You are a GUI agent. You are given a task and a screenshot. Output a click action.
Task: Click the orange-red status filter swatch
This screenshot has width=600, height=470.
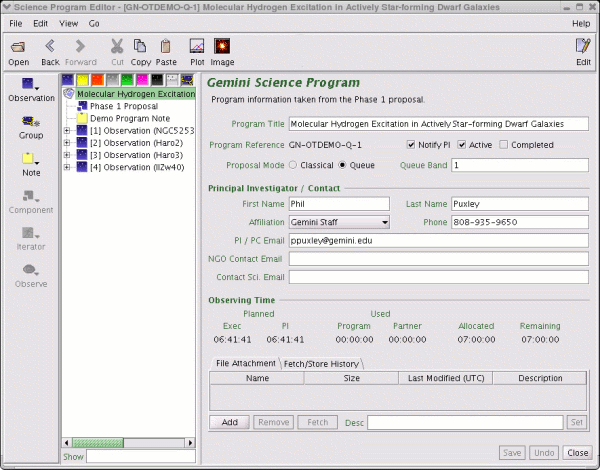pyautogui.click(x=98, y=80)
